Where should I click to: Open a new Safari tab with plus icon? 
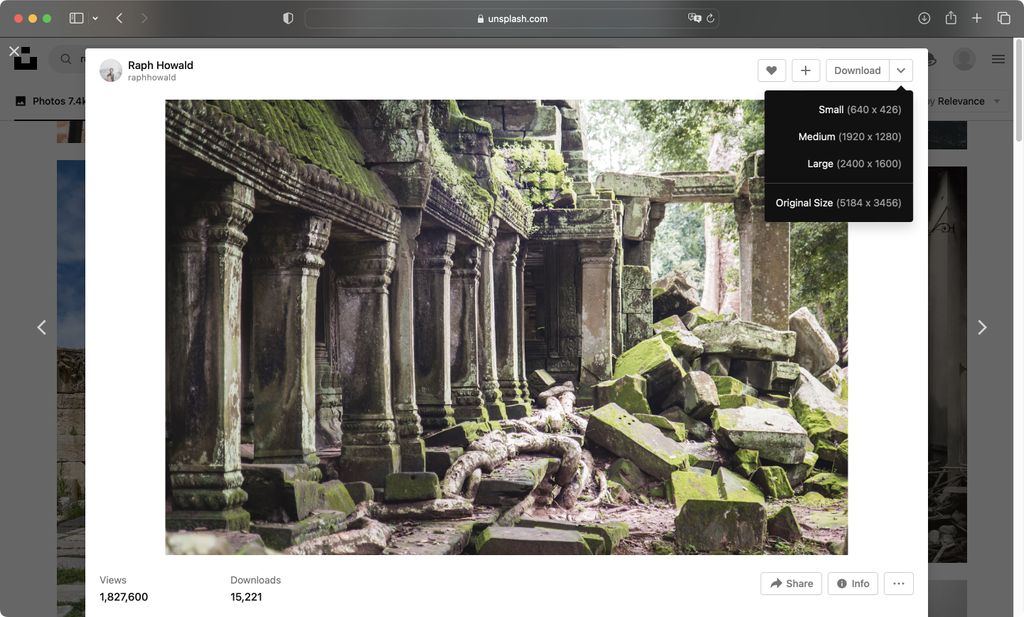click(x=976, y=17)
